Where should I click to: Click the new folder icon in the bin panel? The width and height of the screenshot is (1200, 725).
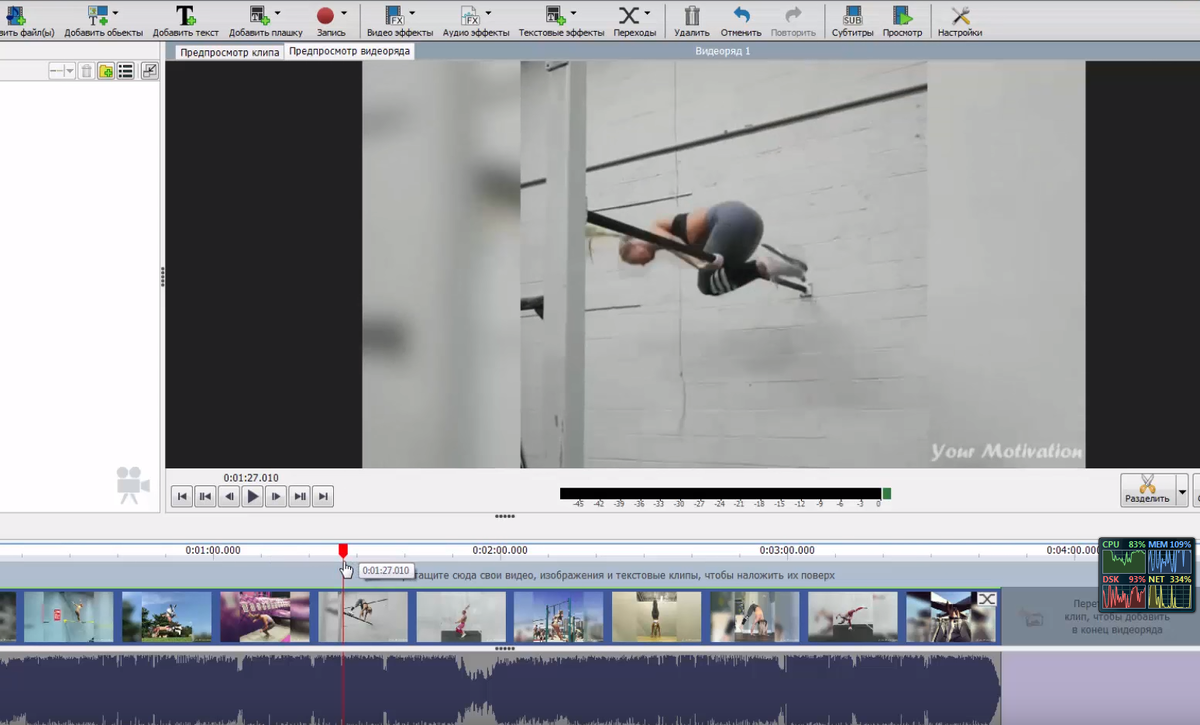(106, 71)
